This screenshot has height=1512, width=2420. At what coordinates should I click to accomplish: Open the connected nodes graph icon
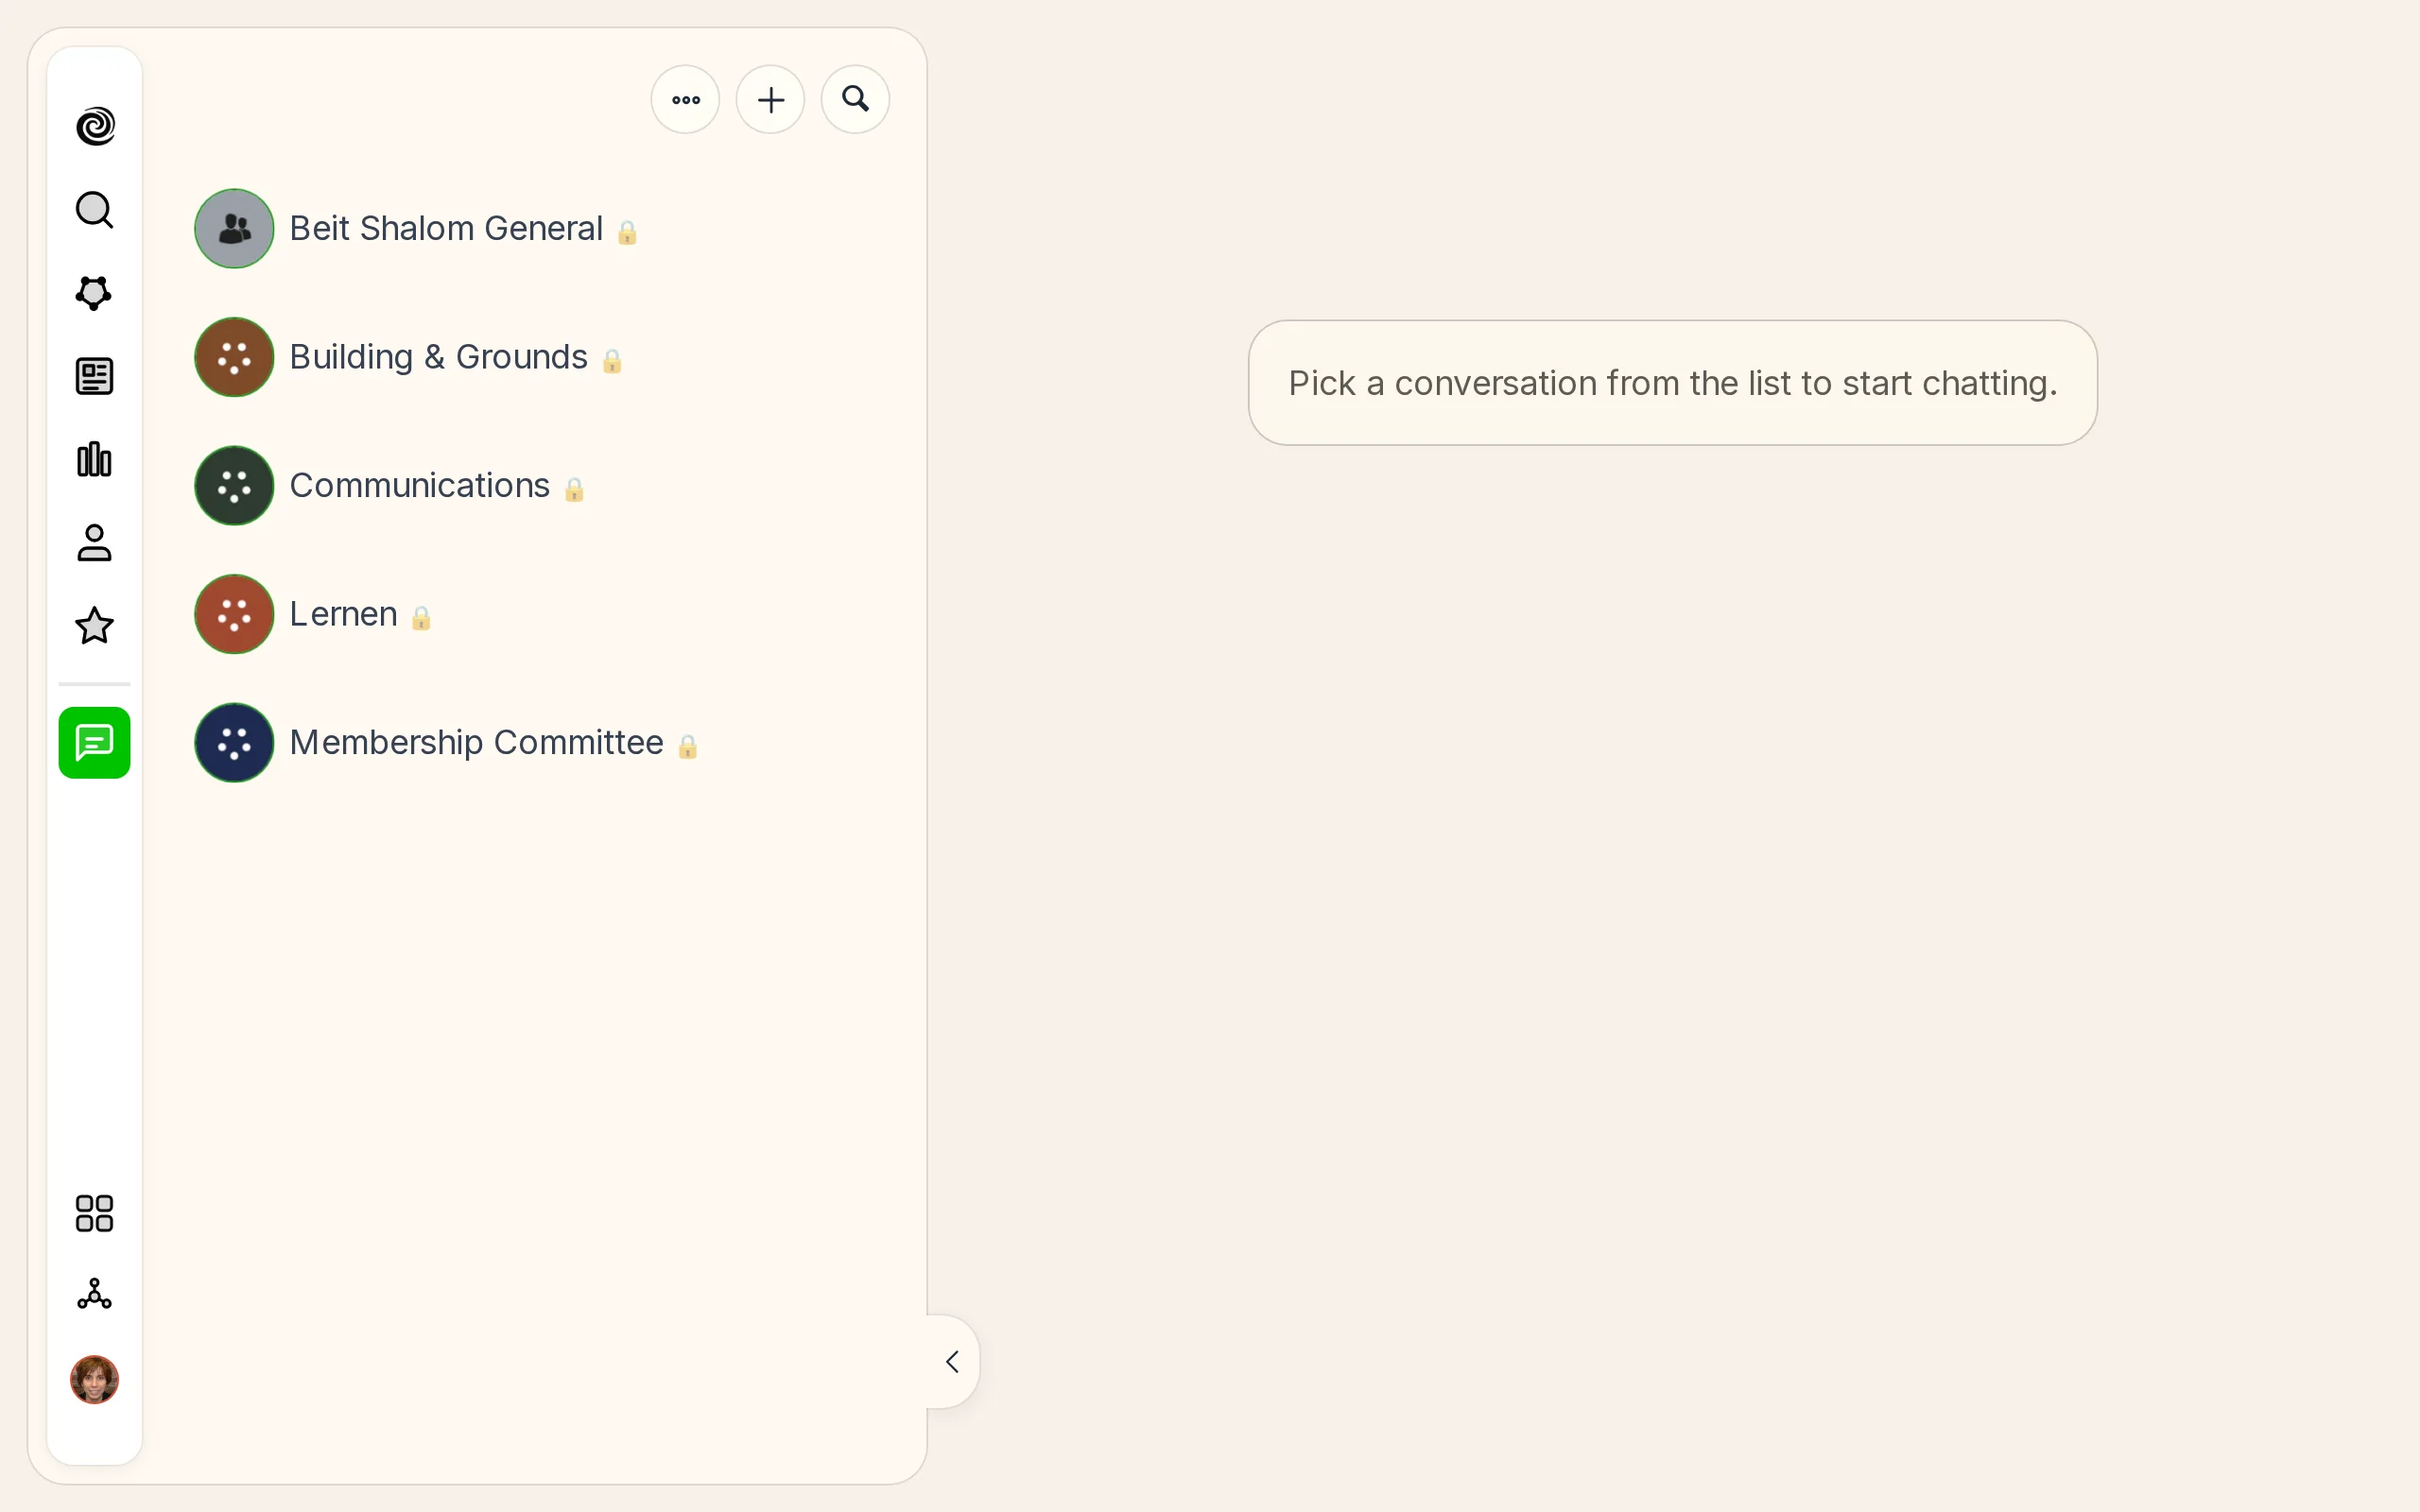(x=95, y=1295)
